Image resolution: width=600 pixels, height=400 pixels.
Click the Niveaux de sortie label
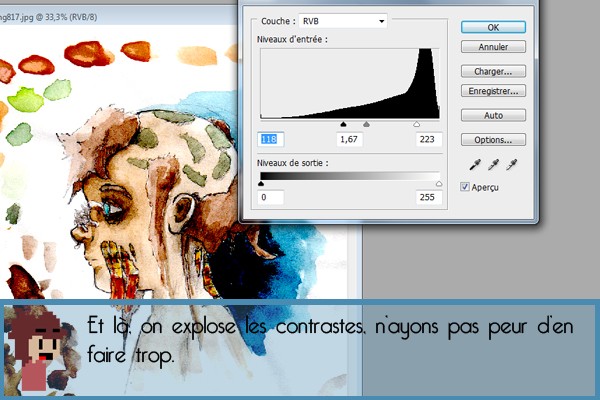coord(292,163)
